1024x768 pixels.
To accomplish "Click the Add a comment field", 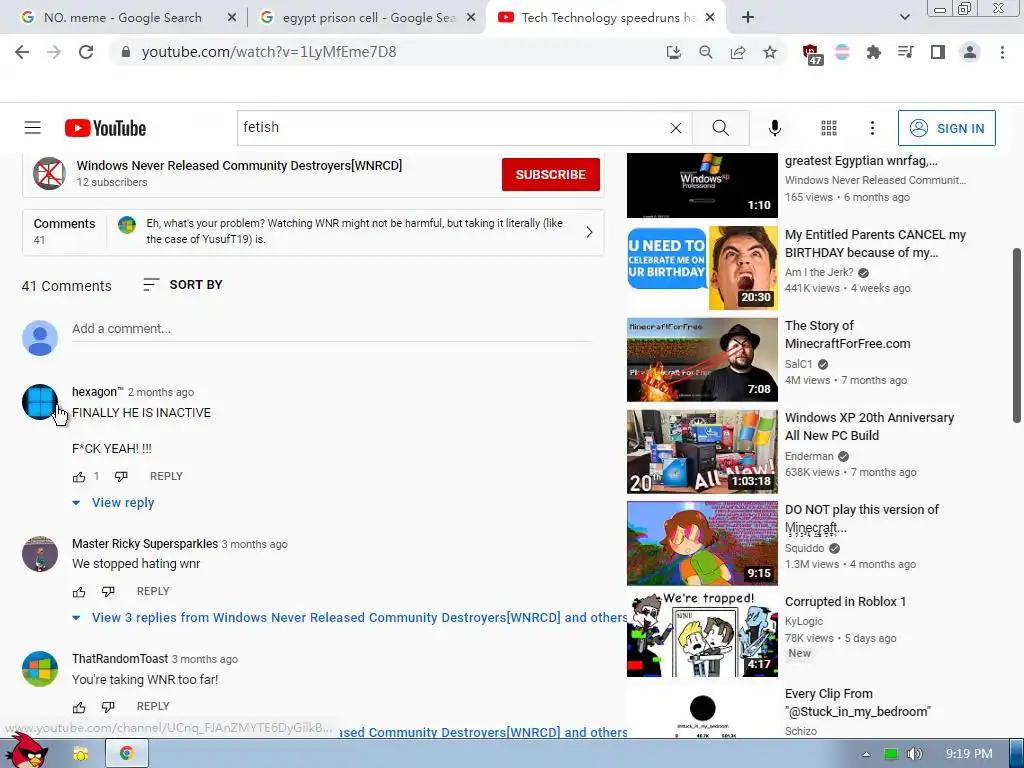I will click(x=332, y=329).
